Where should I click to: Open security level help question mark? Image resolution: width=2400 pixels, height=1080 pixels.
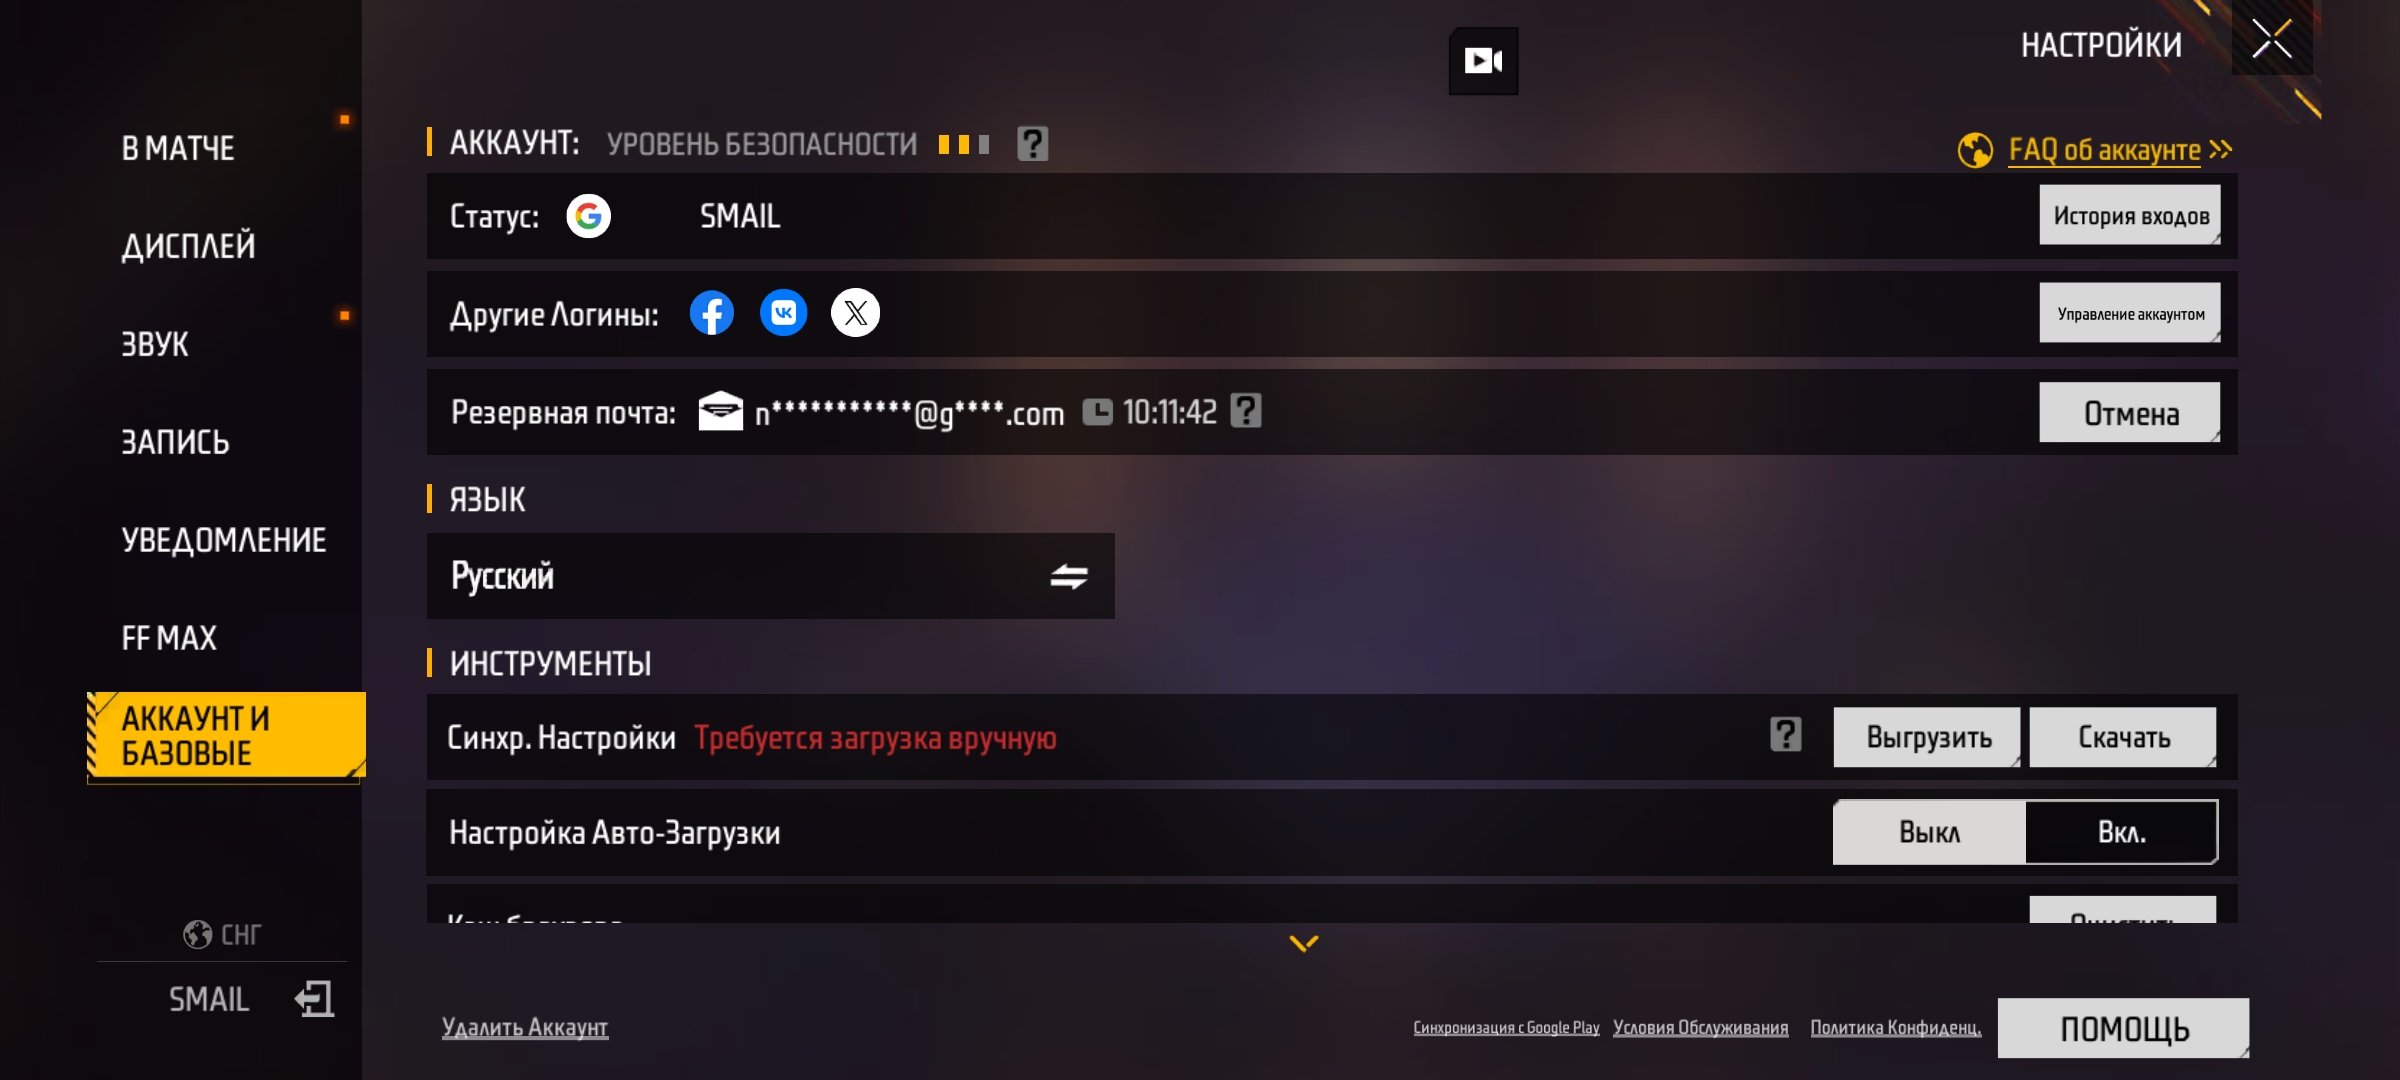point(1032,144)
